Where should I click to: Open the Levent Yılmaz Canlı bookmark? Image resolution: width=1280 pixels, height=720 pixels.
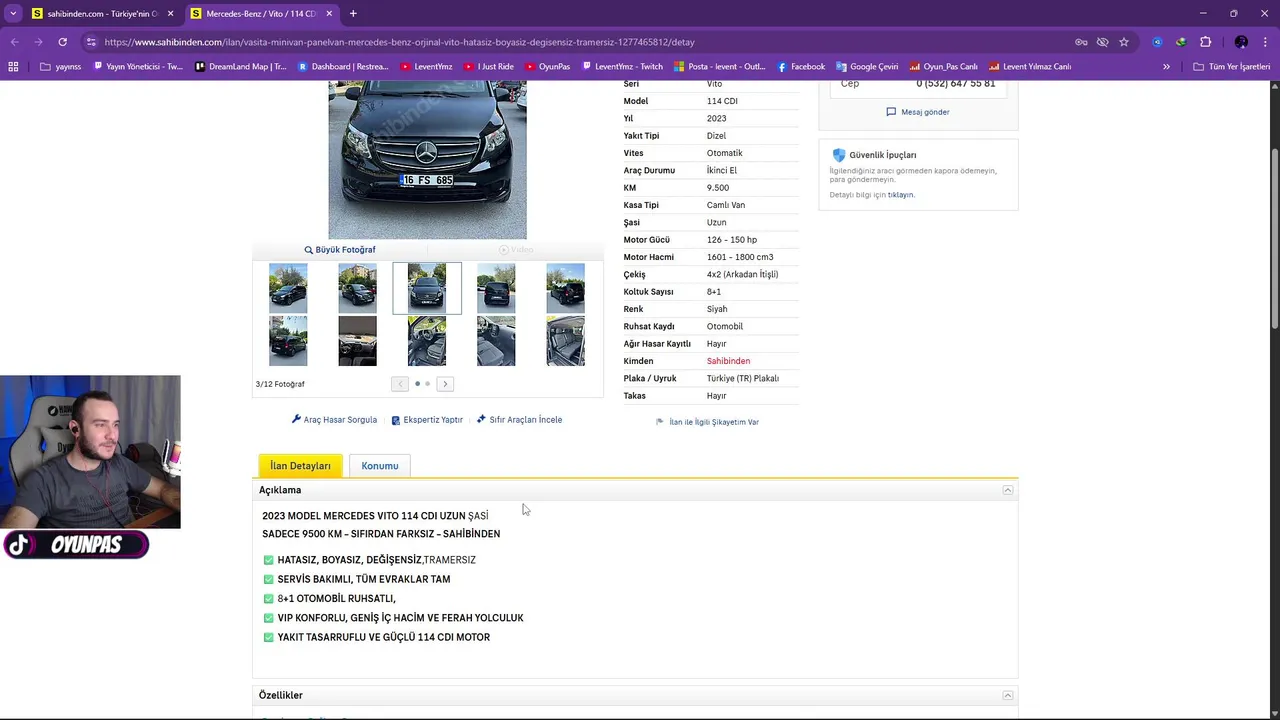1030,66
